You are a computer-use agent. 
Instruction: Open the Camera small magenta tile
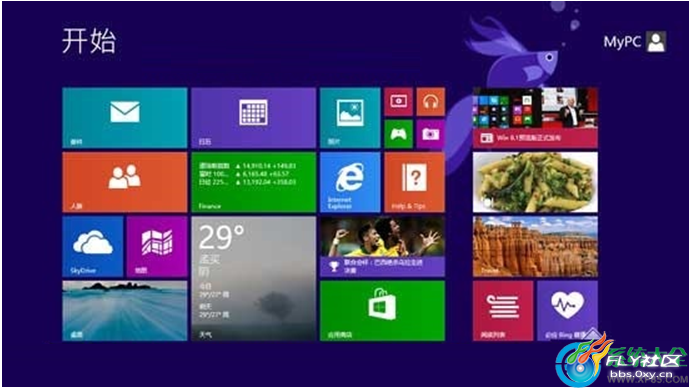coord(431,134)
